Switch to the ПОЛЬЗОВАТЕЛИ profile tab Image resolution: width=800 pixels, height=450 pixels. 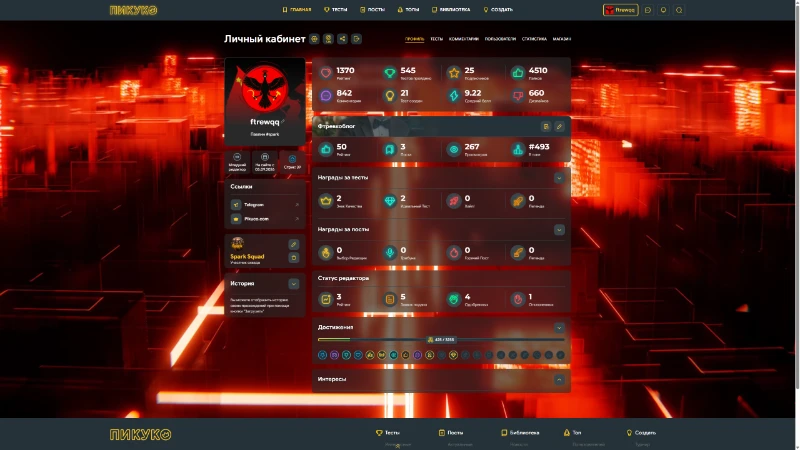pos(500,39)
